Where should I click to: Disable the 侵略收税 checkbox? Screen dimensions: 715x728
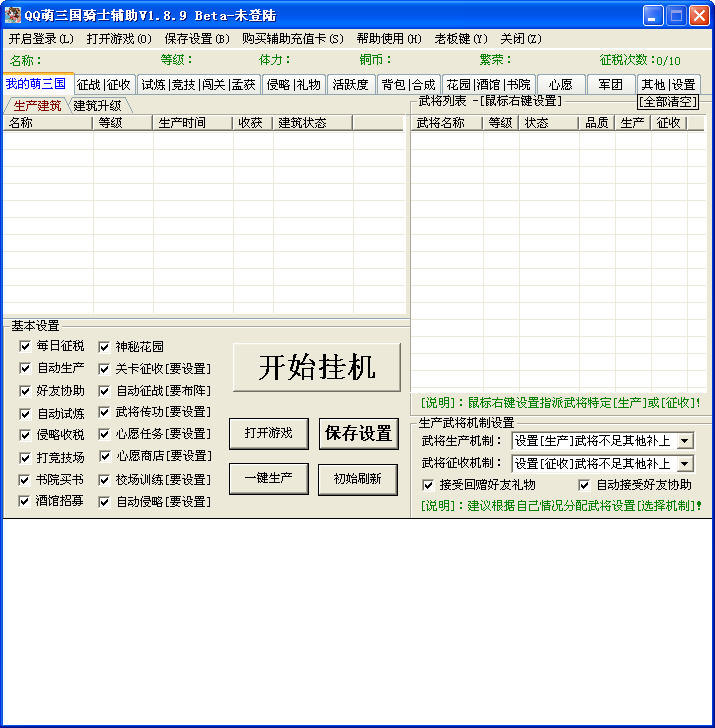pos(25,435)
